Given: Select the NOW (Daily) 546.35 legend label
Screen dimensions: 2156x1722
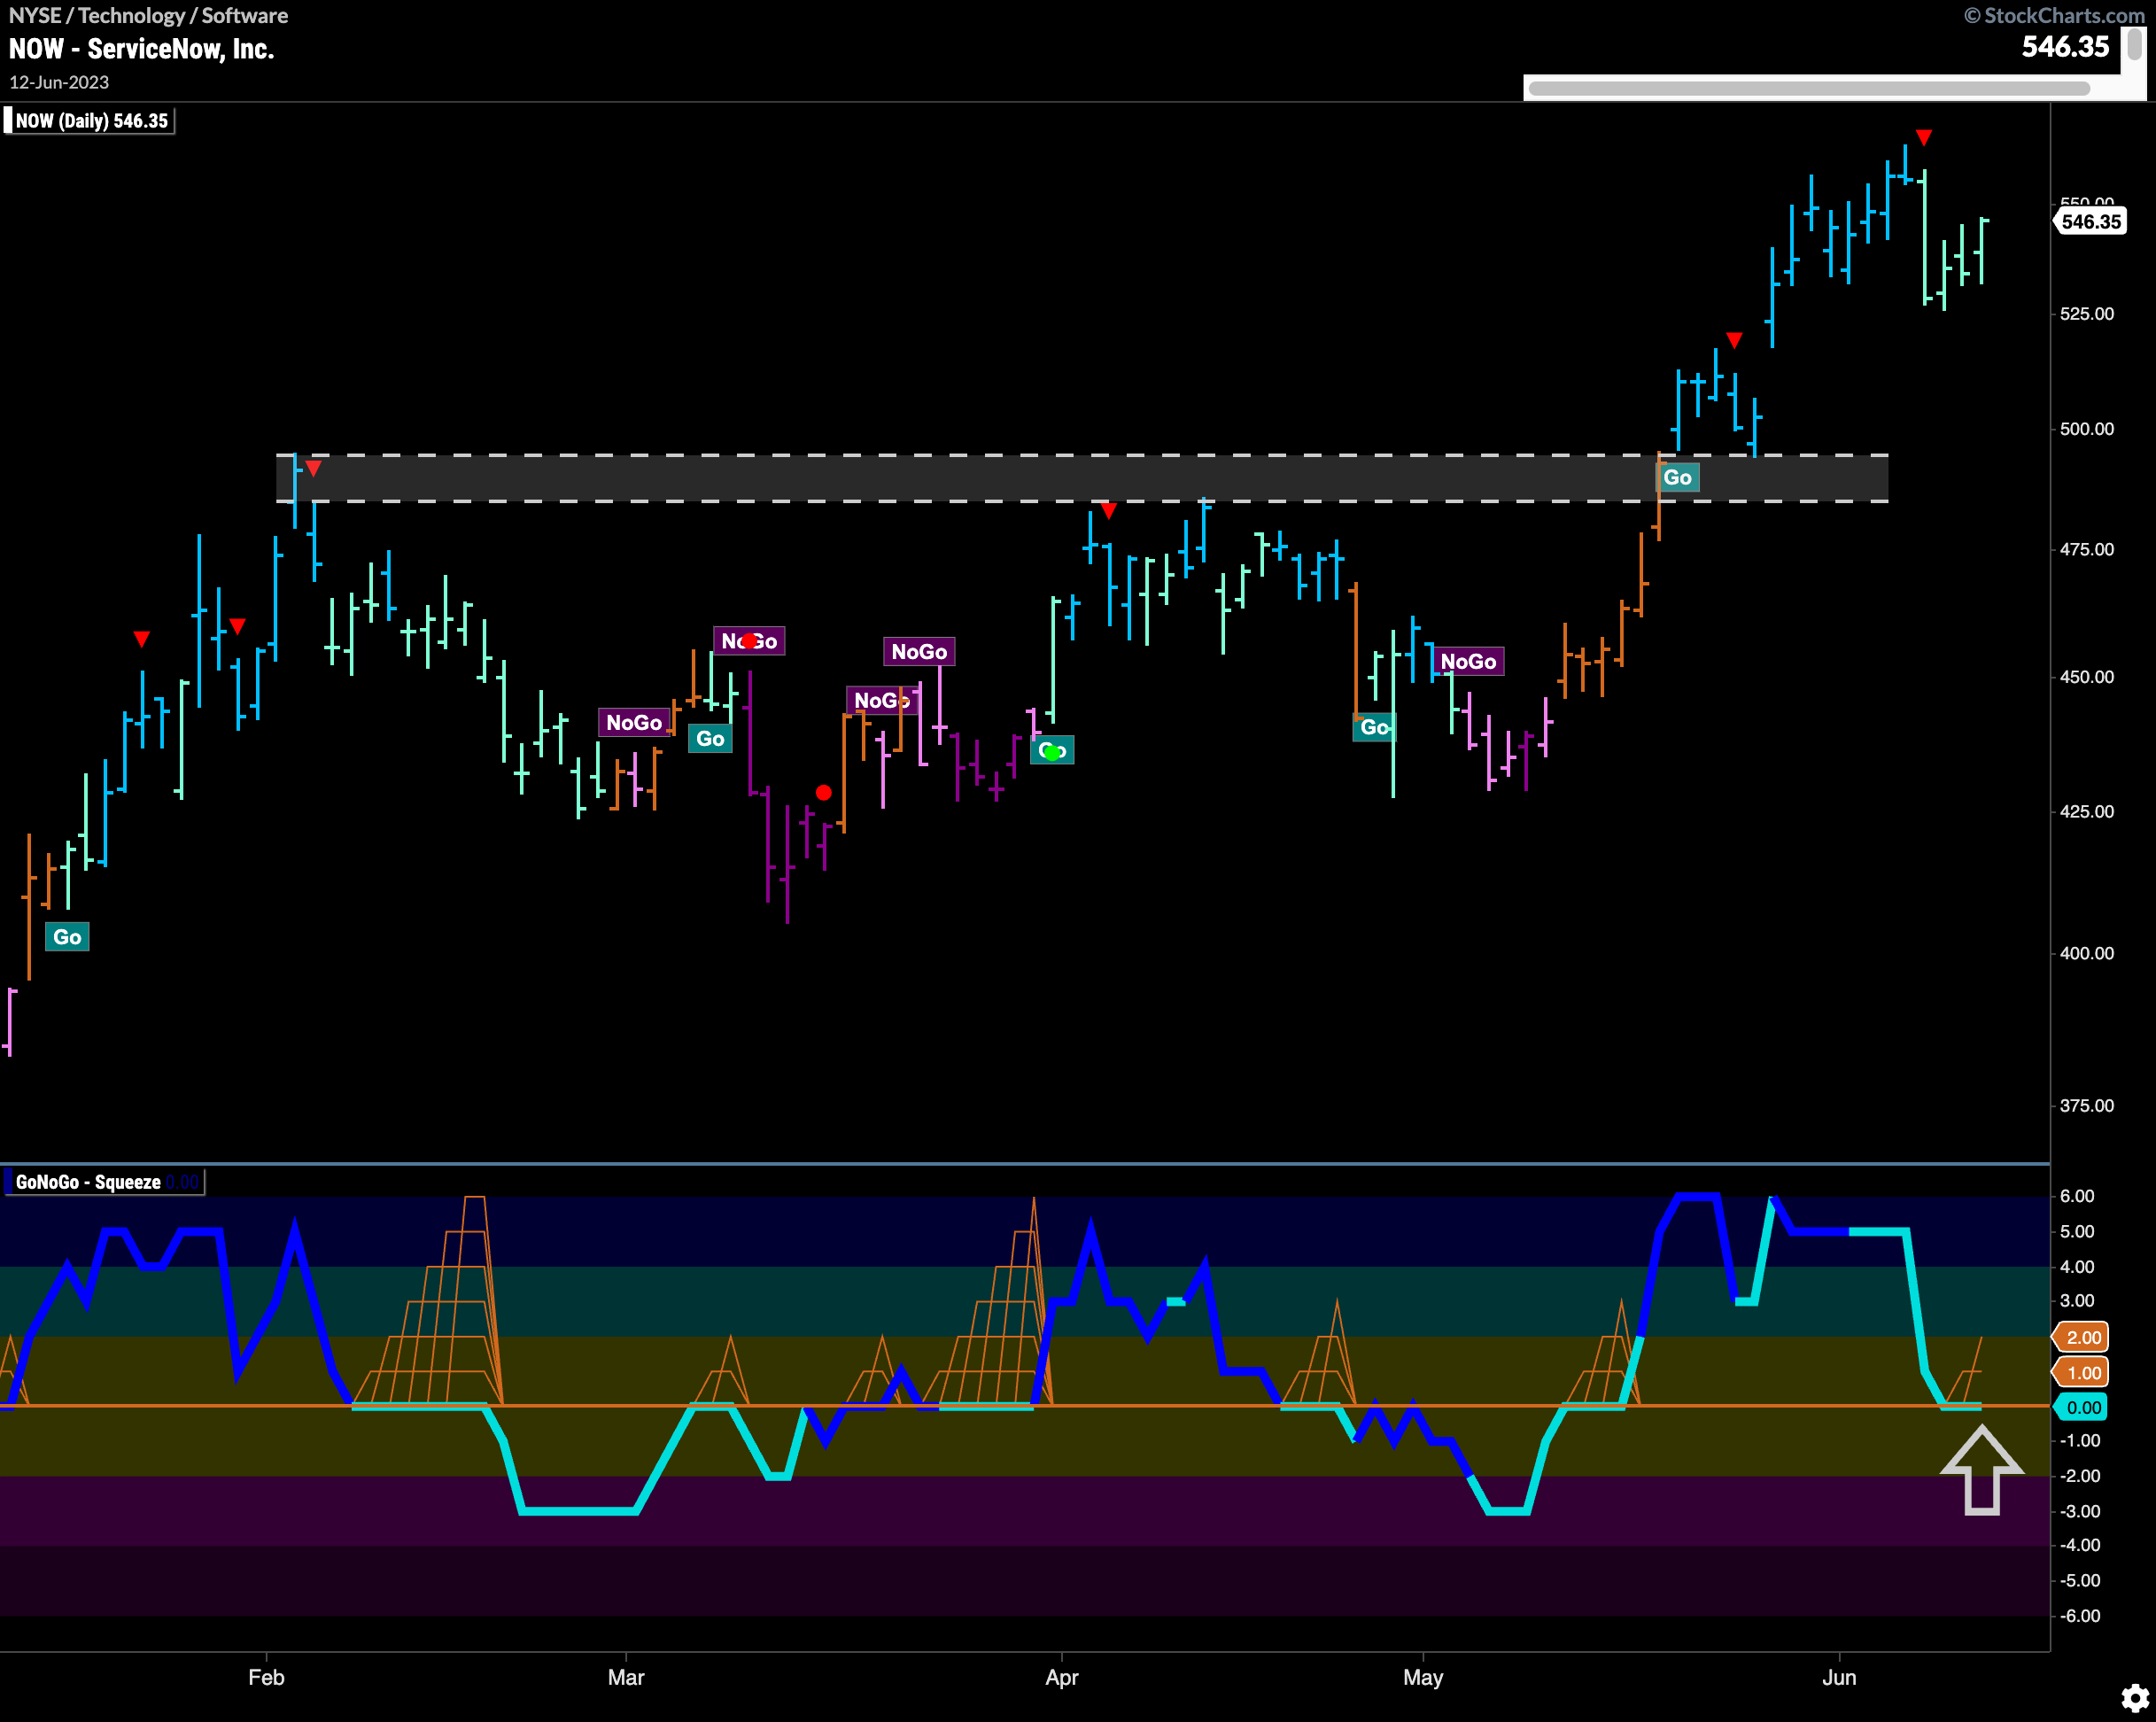Looking at the screenshot, I should click(91, 121).
